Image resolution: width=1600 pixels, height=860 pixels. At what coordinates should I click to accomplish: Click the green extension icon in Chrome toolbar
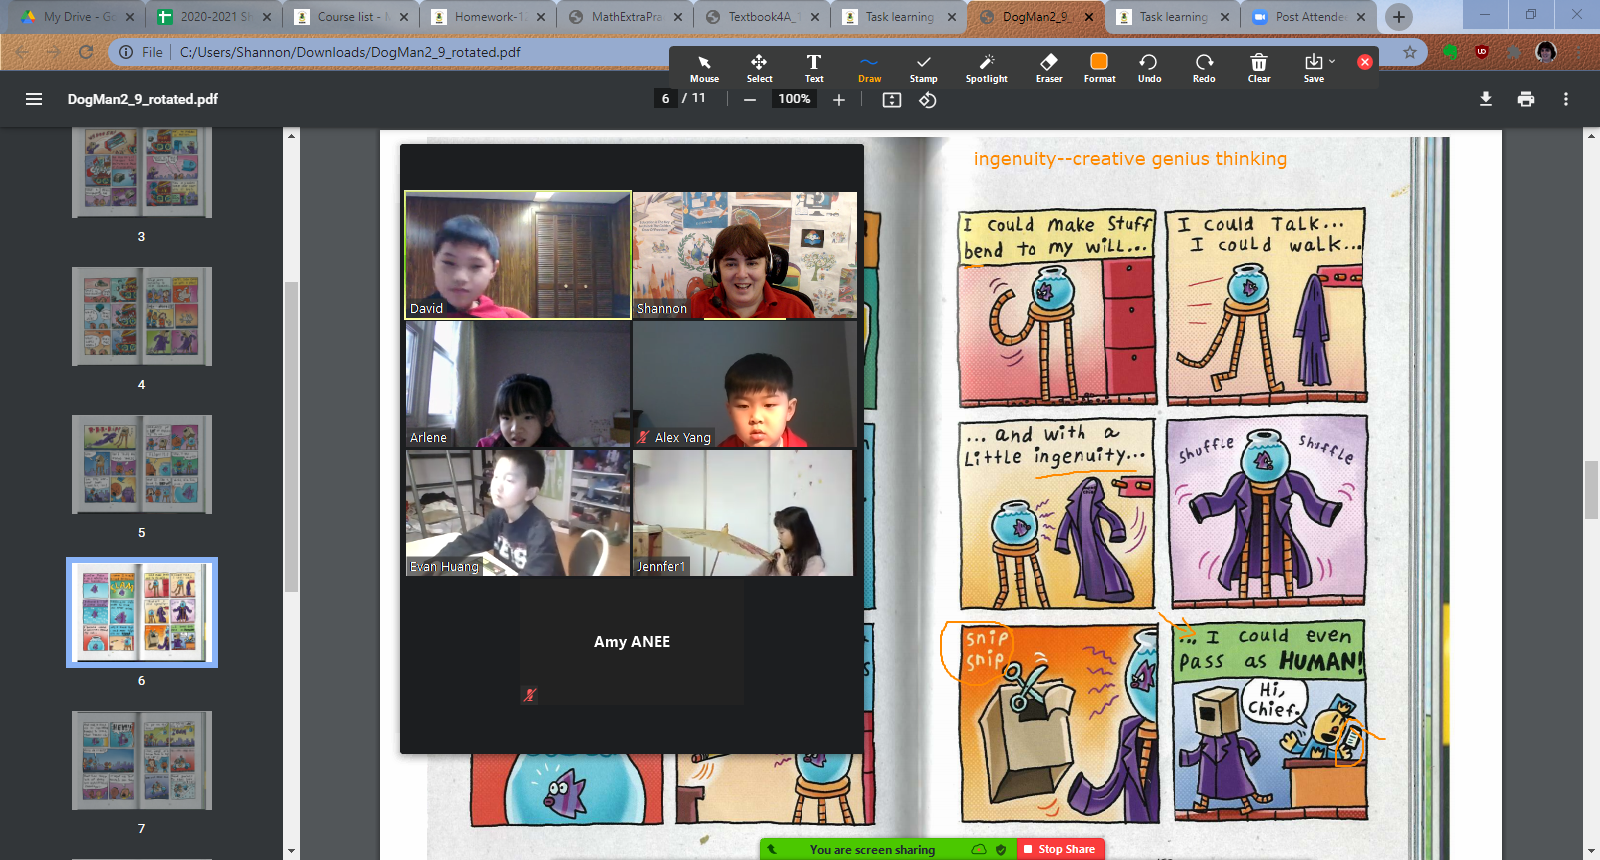1450,52
